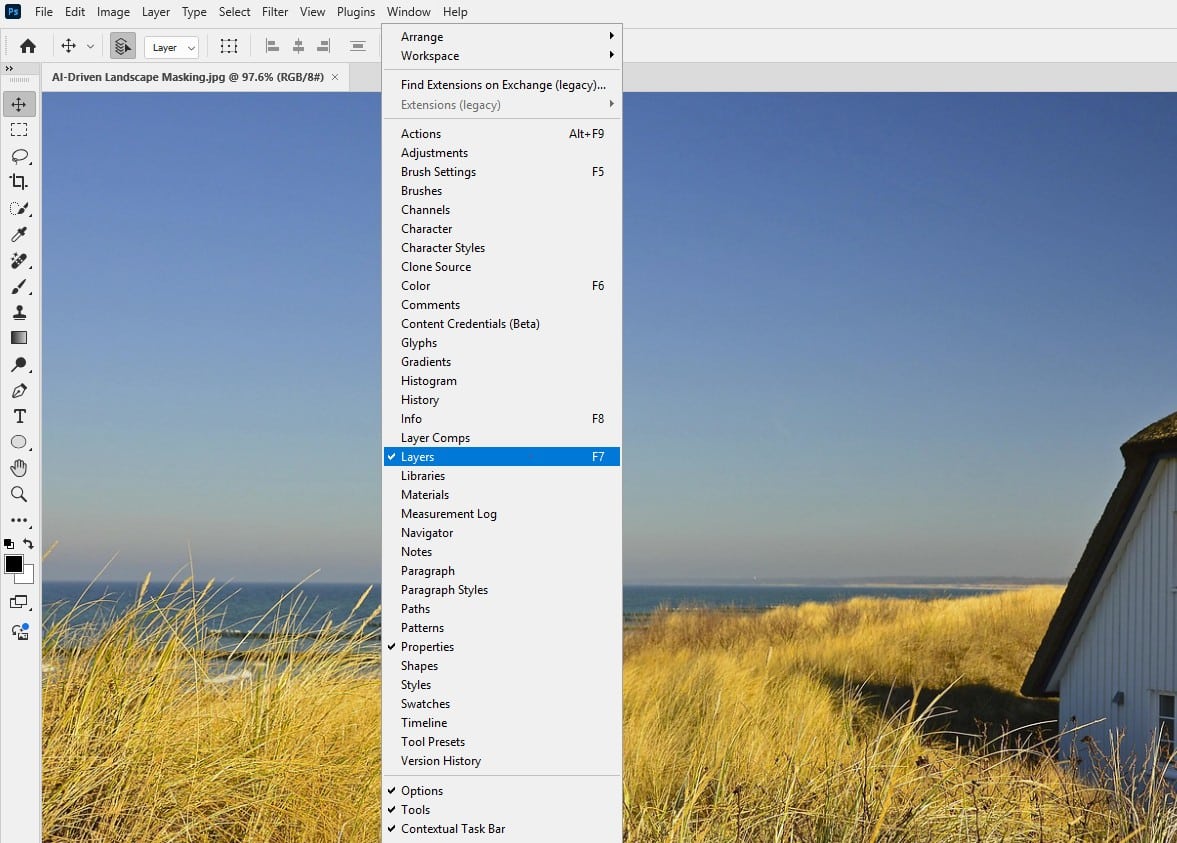Viewport: 1177px width, 843px height.
Task: Pick the Eyedropper tool
Action: tap(19, 235)
